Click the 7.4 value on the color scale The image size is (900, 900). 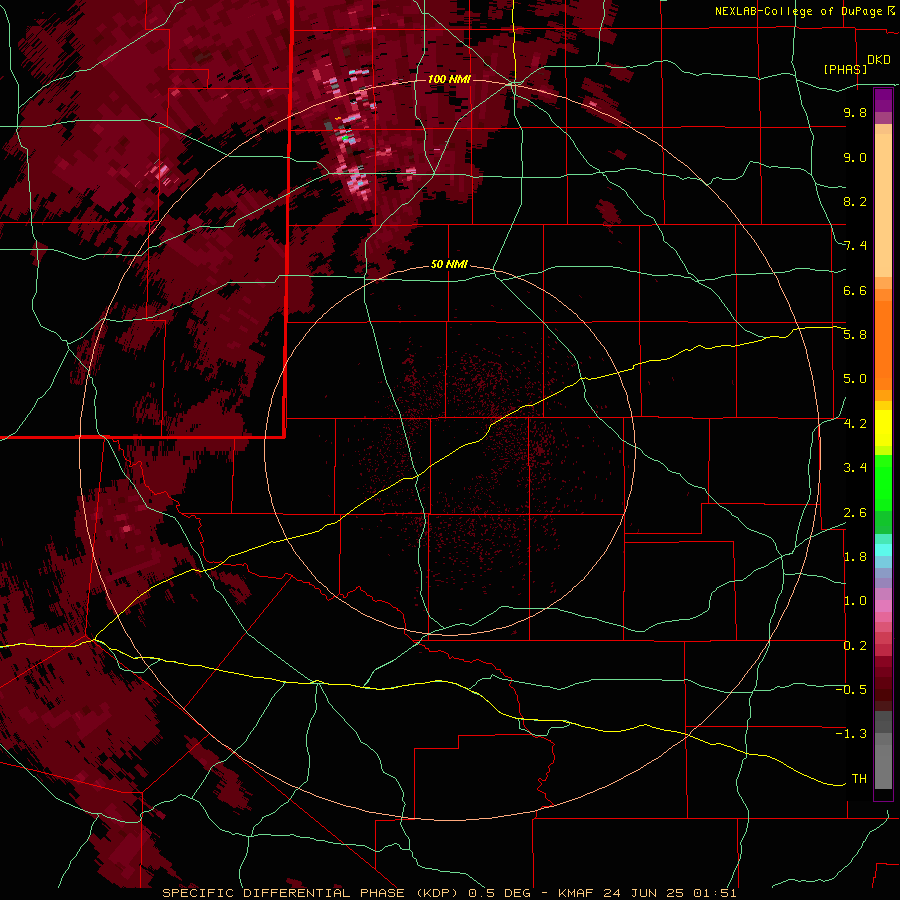click(855, 246)
